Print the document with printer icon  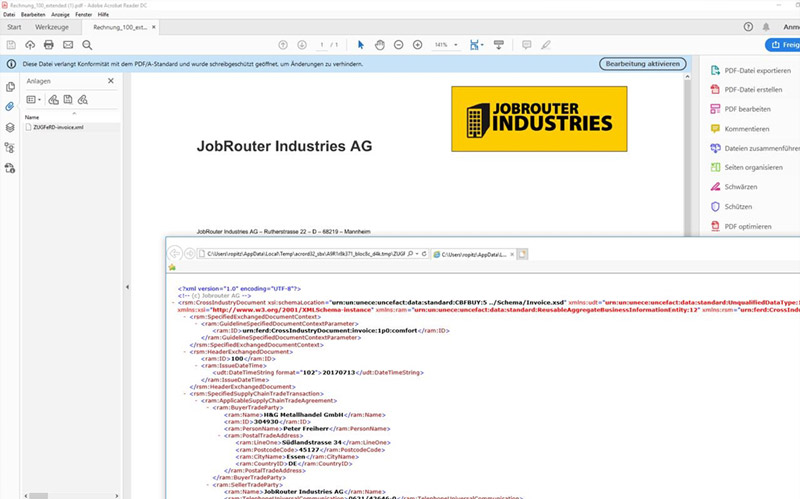pos(49,45)
